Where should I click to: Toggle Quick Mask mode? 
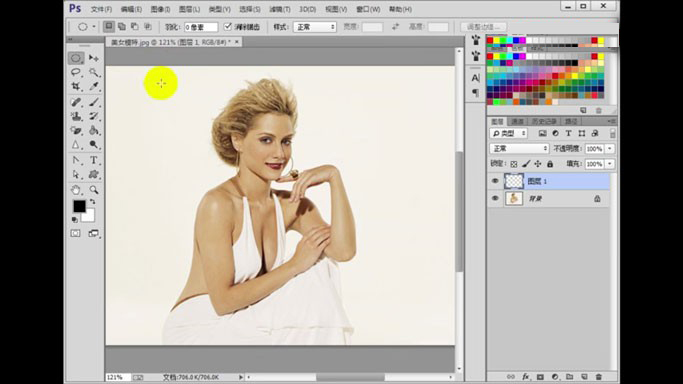(x=76, y=233)
